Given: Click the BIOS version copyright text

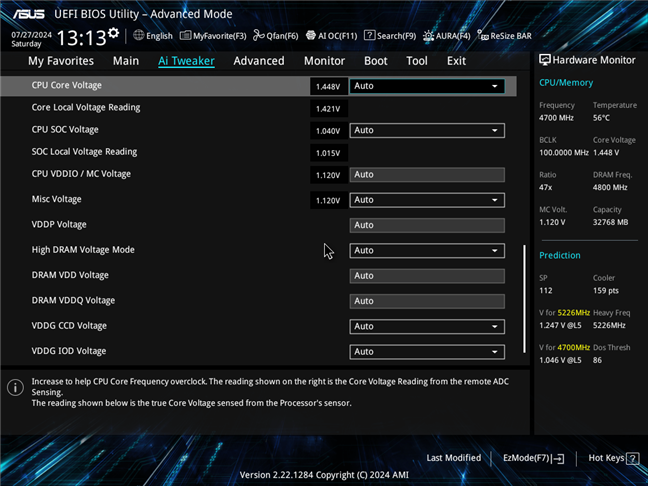Looking at the screenshot, I should point(324,475).
